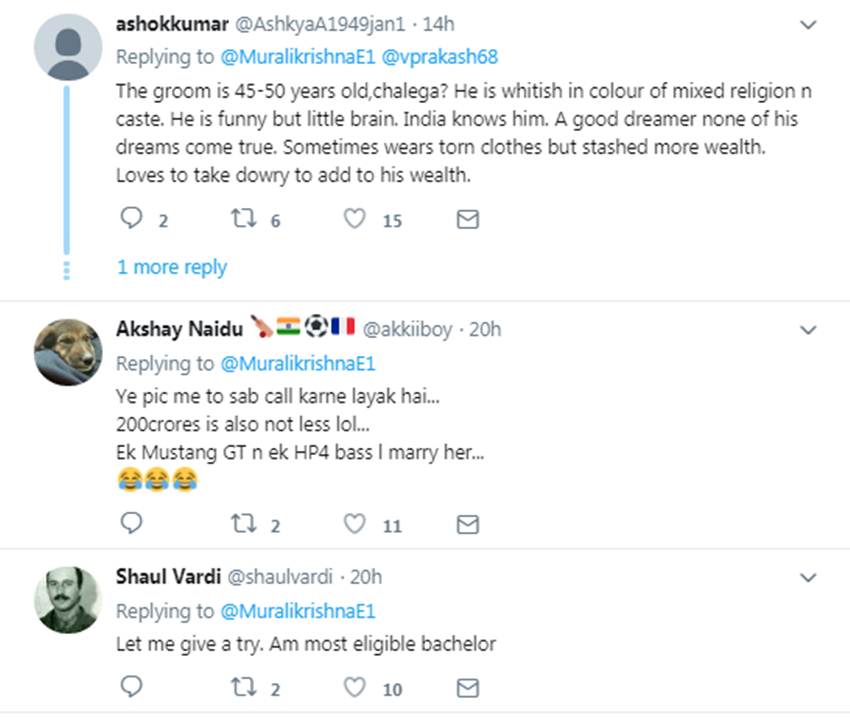Like Shaul Vardi's bachelor tweet
Image resolution: width=850 pixels, height=718 pixels.
tap(355, 687)
